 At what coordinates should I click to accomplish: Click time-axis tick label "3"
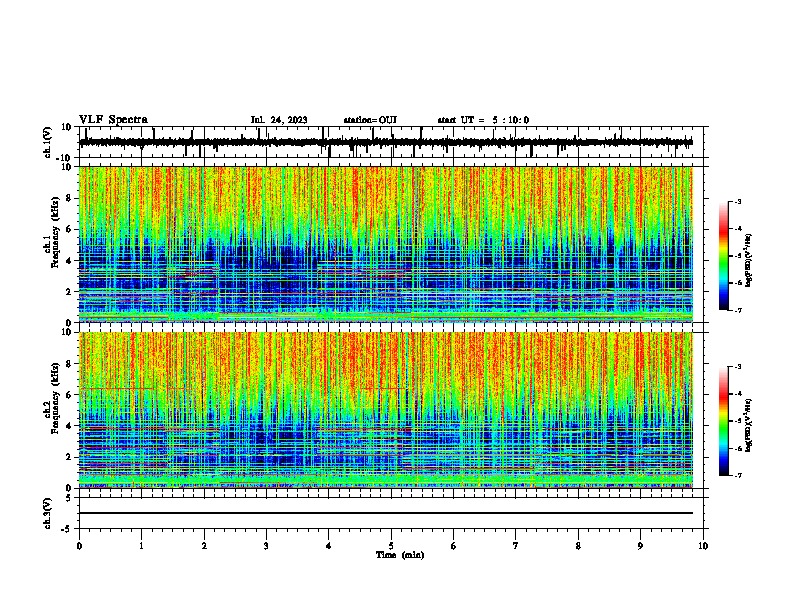[266, 546]
